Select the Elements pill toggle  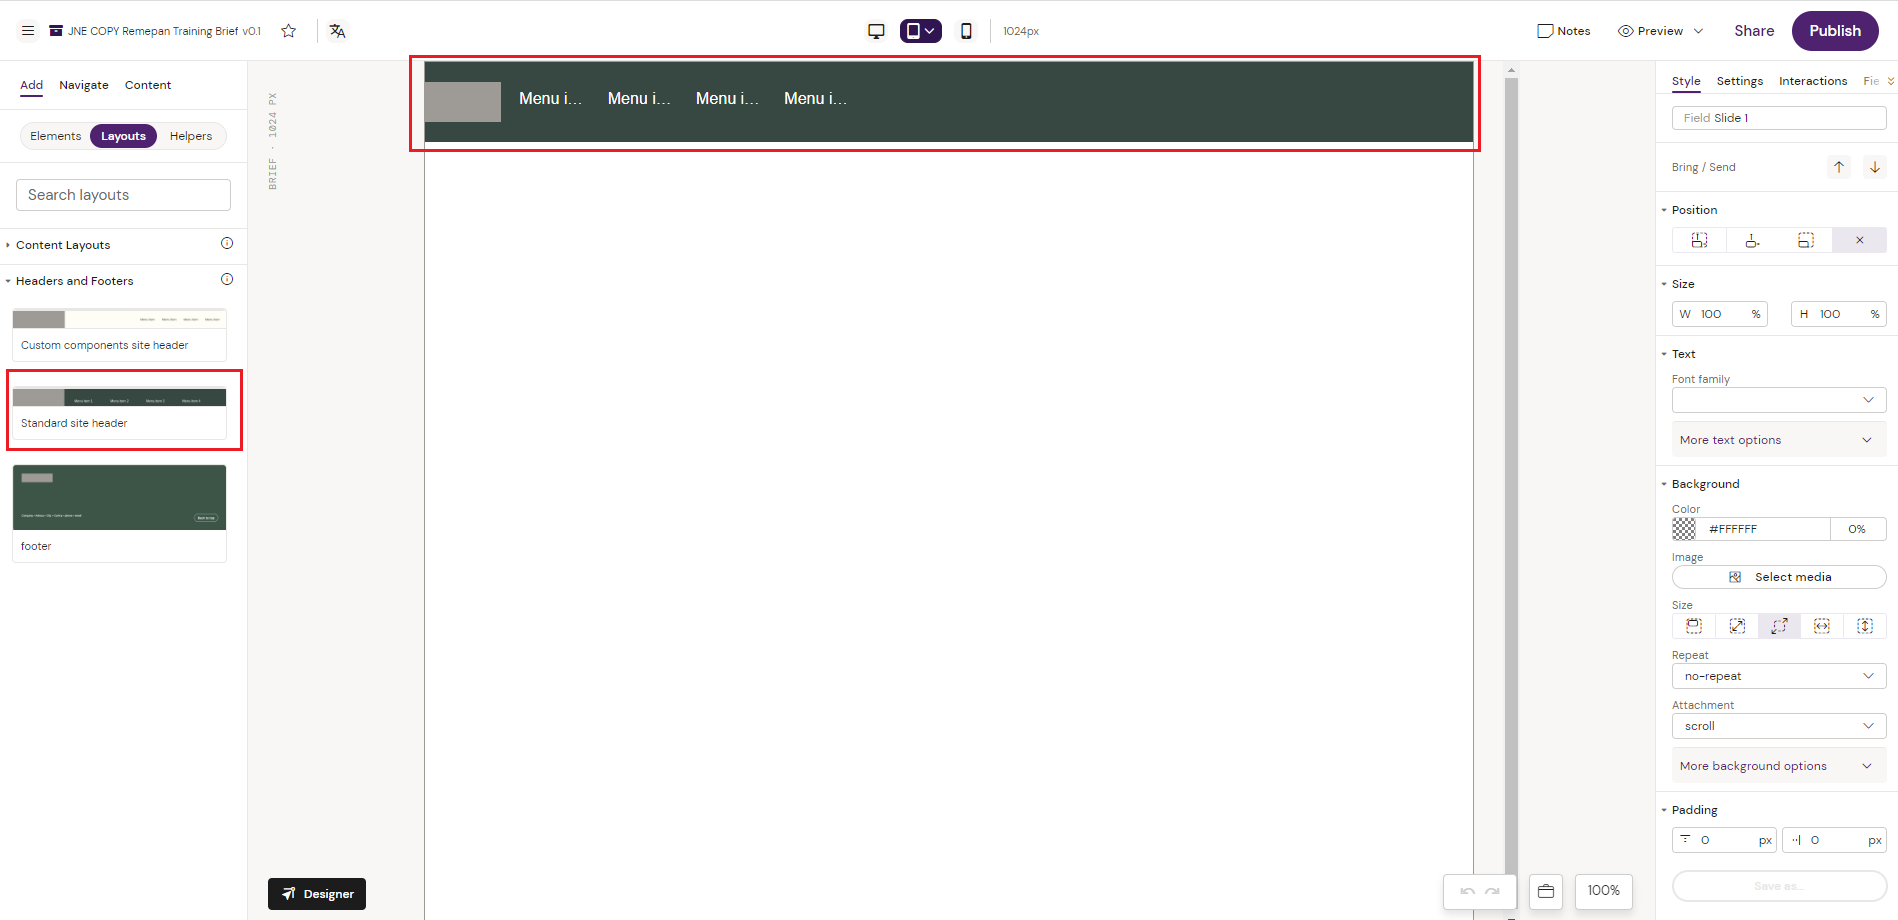click(x=55, y=136)
